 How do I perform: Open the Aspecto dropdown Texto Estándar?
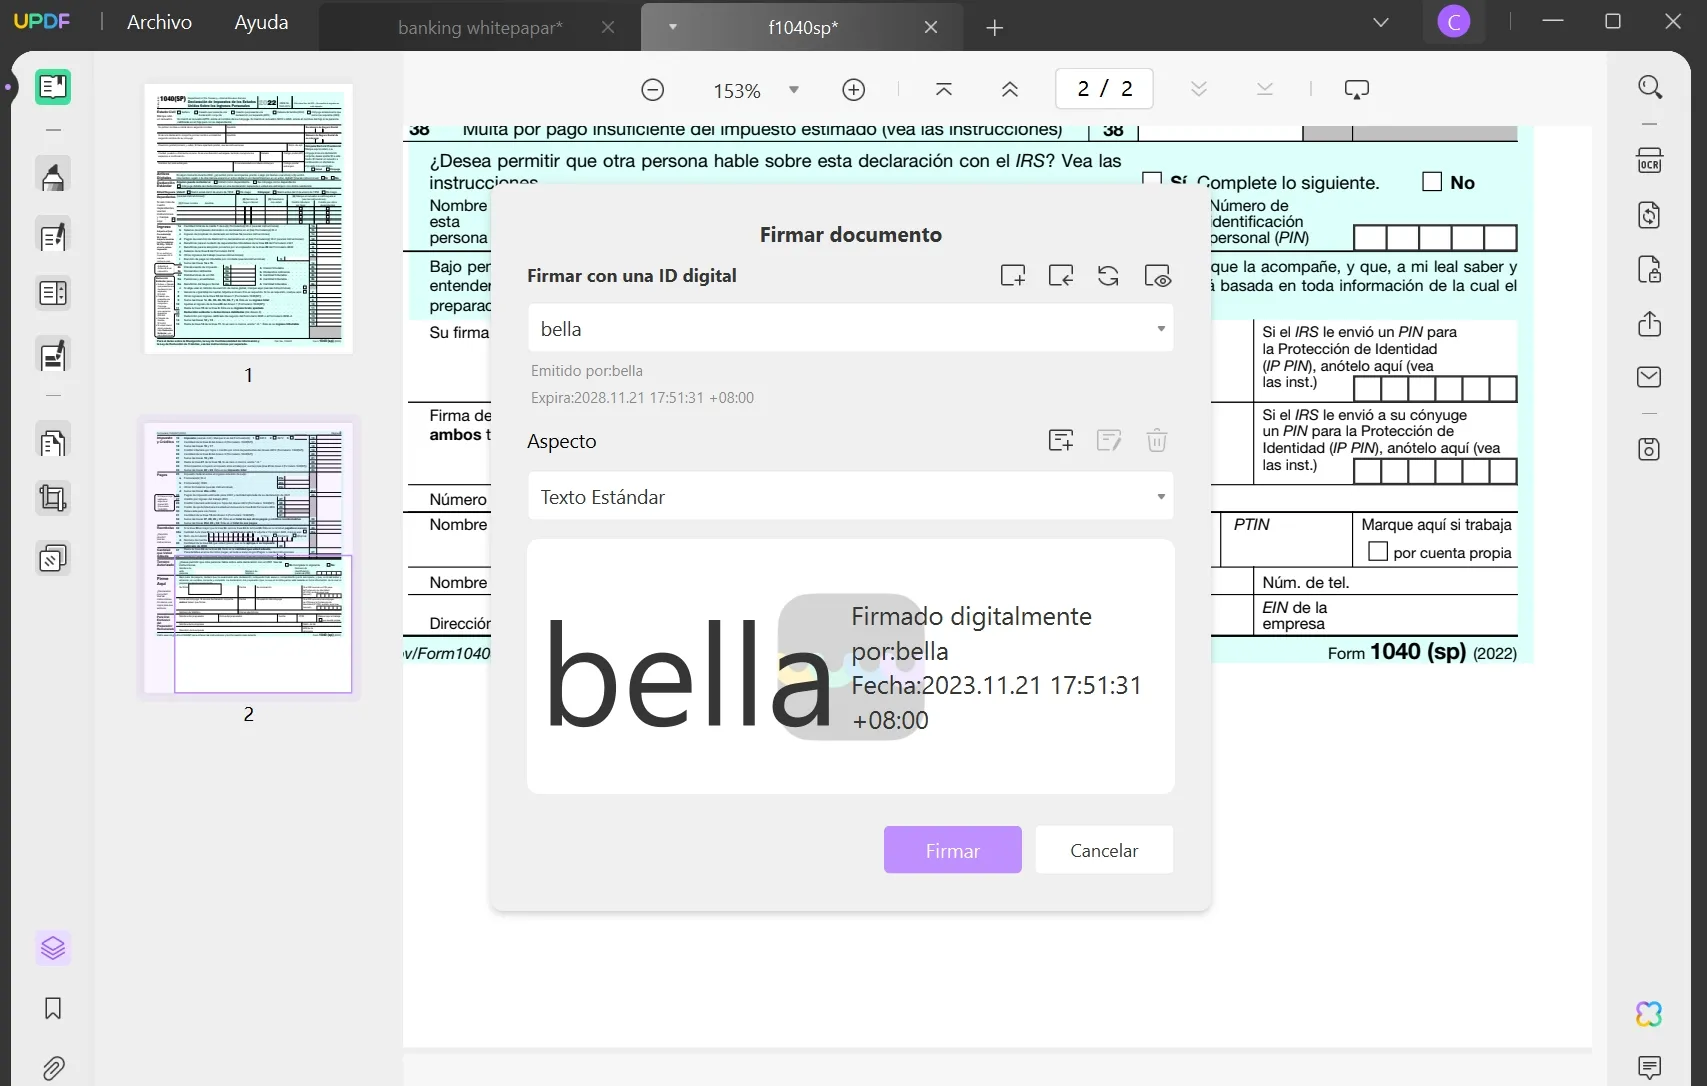click(850, 496)
